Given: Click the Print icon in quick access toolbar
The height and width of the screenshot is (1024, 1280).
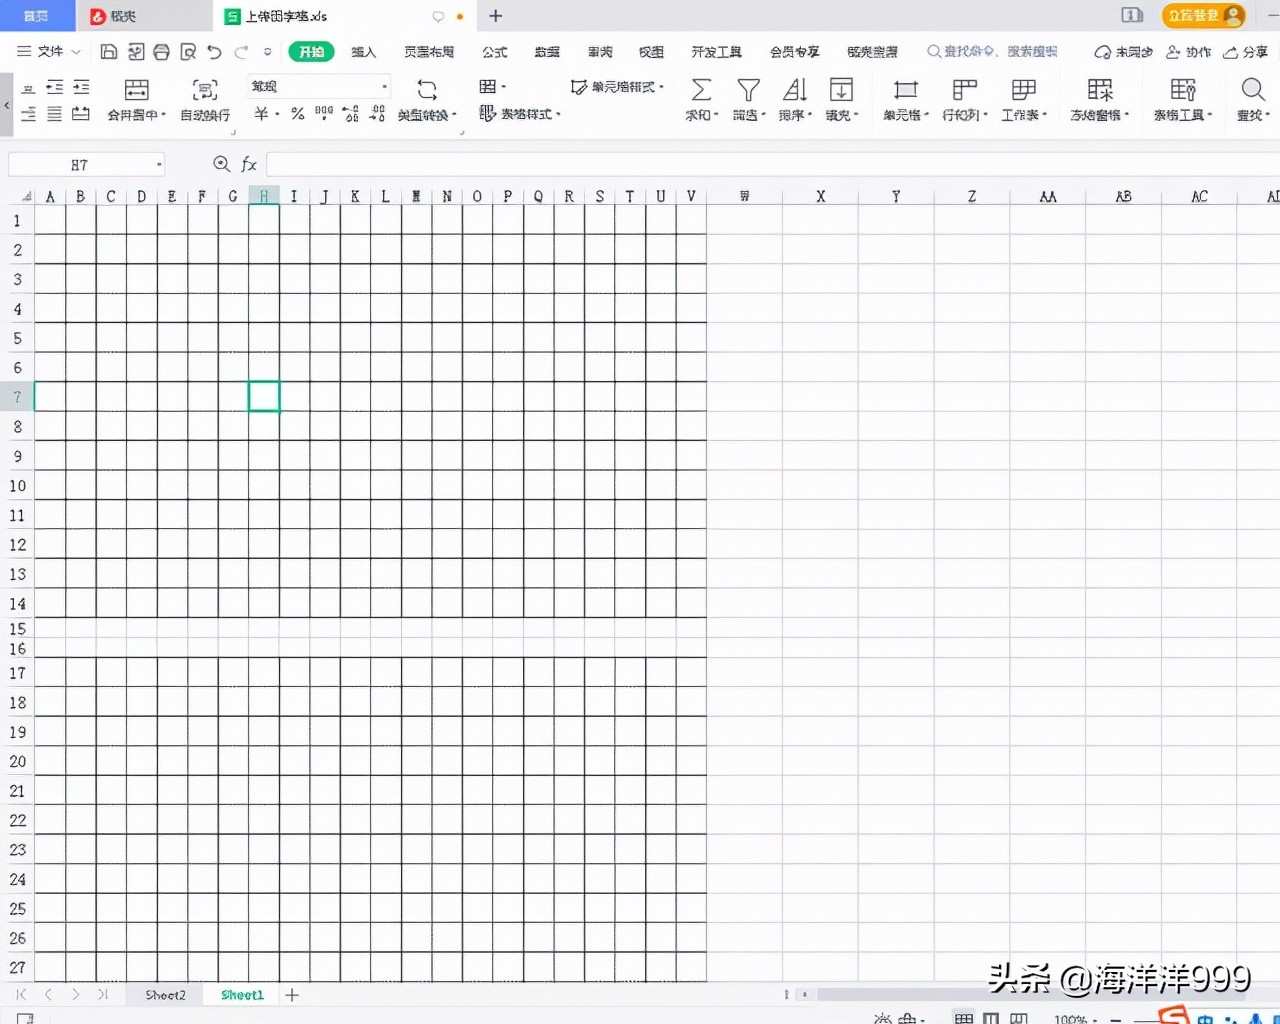Looking at the screenshot, I should (x=161, y=52).
